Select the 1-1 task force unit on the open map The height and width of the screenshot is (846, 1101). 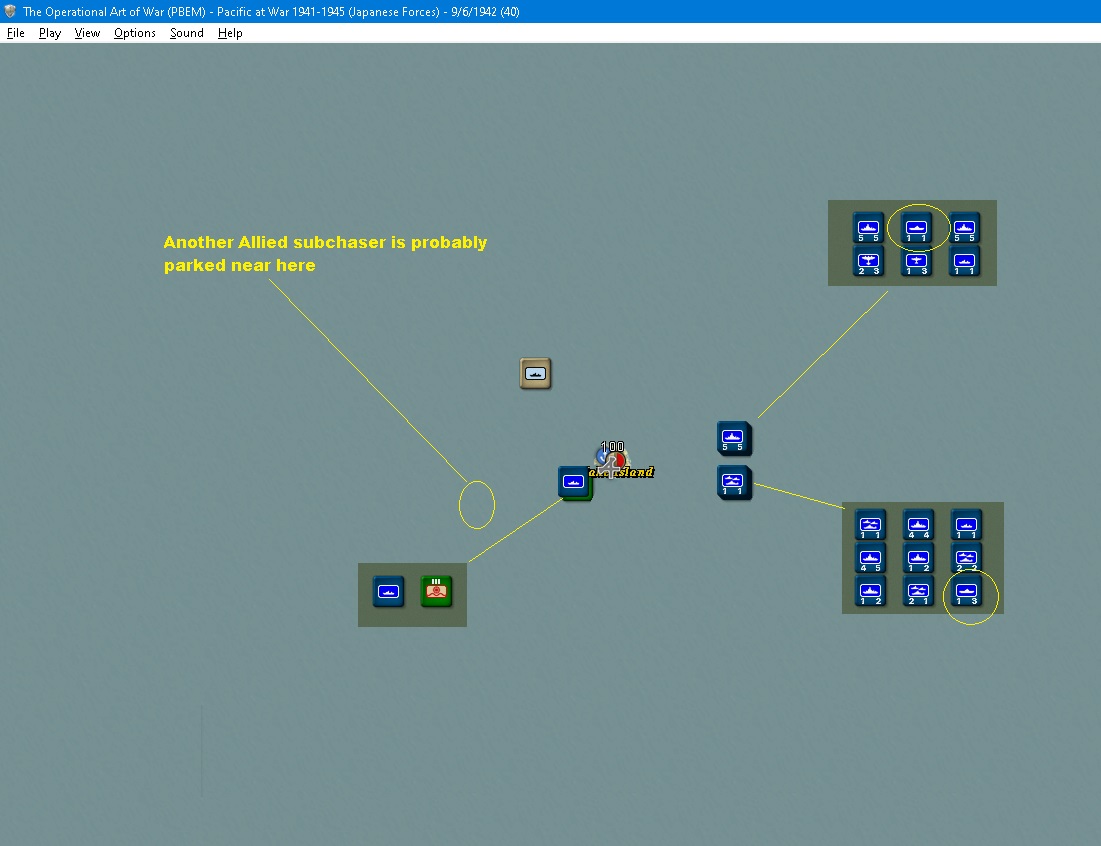click(733, 482)
